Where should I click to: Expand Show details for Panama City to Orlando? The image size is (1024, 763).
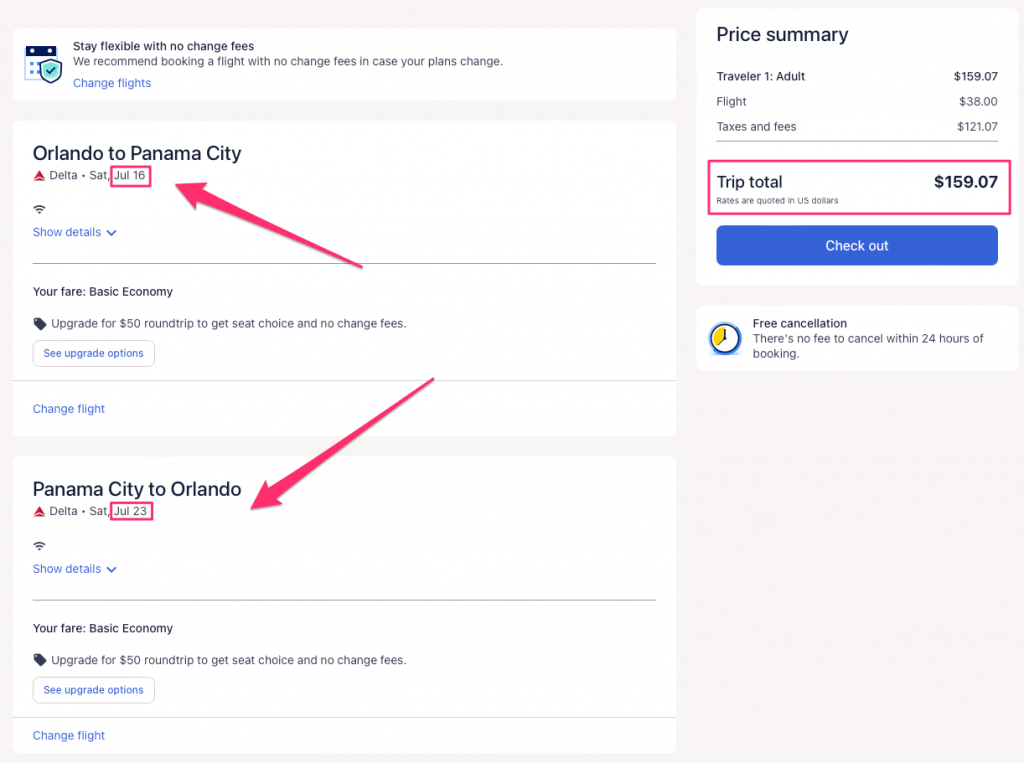(x=75, y=569)
